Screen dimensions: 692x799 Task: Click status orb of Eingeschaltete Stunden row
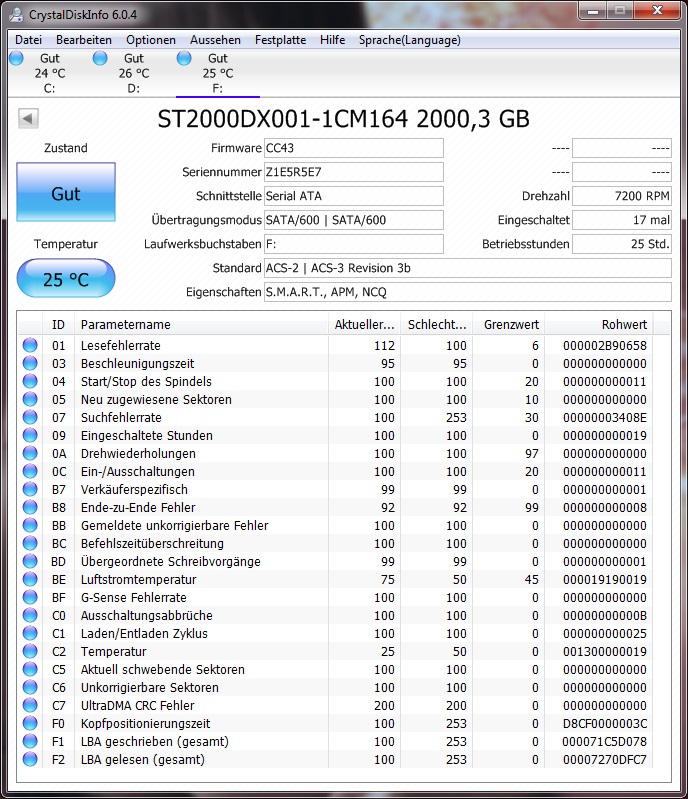coord(30,435)
